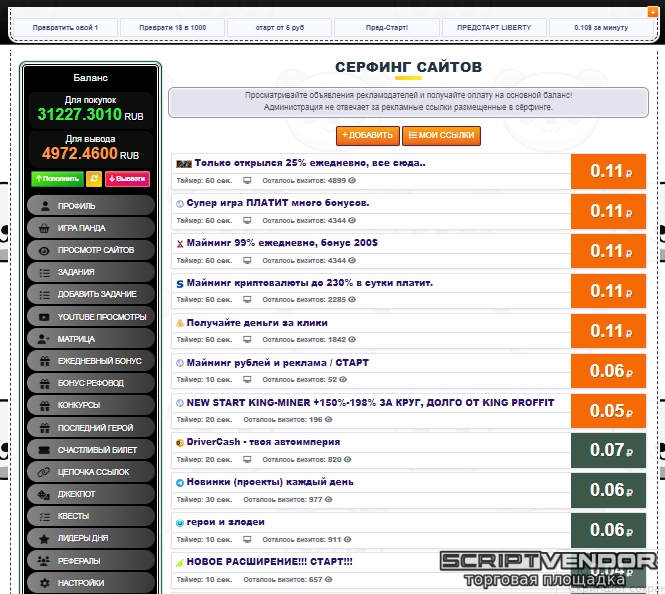
Task: Click the star icon for ЛИДЕРЫ ДНЯ
Action: pyautogui.click(x=44, y=538)
